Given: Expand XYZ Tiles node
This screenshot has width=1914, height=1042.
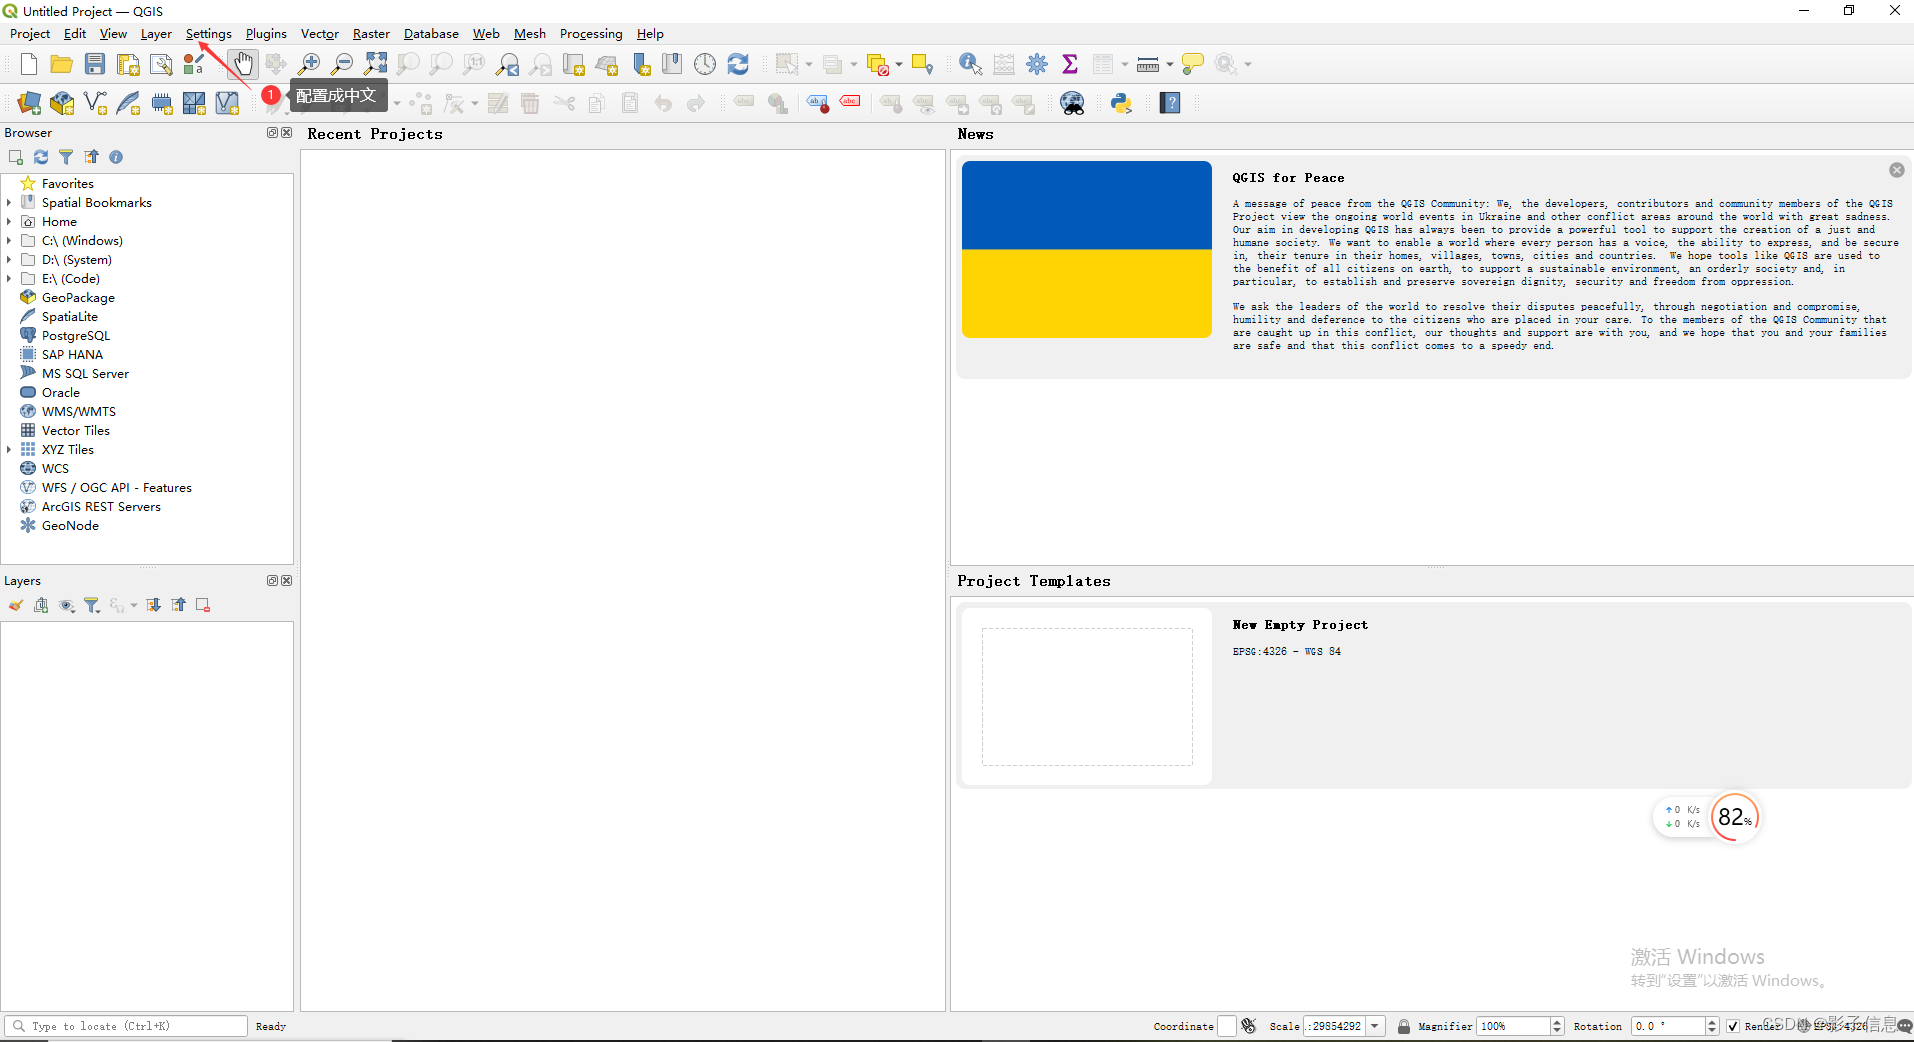Looking at the screenshot, I should coord(9,450).
